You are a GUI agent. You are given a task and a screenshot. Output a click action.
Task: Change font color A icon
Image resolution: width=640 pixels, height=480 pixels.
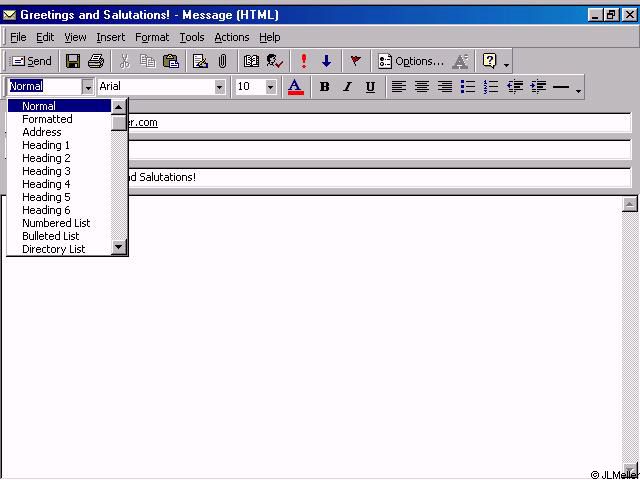click(296, 87)
